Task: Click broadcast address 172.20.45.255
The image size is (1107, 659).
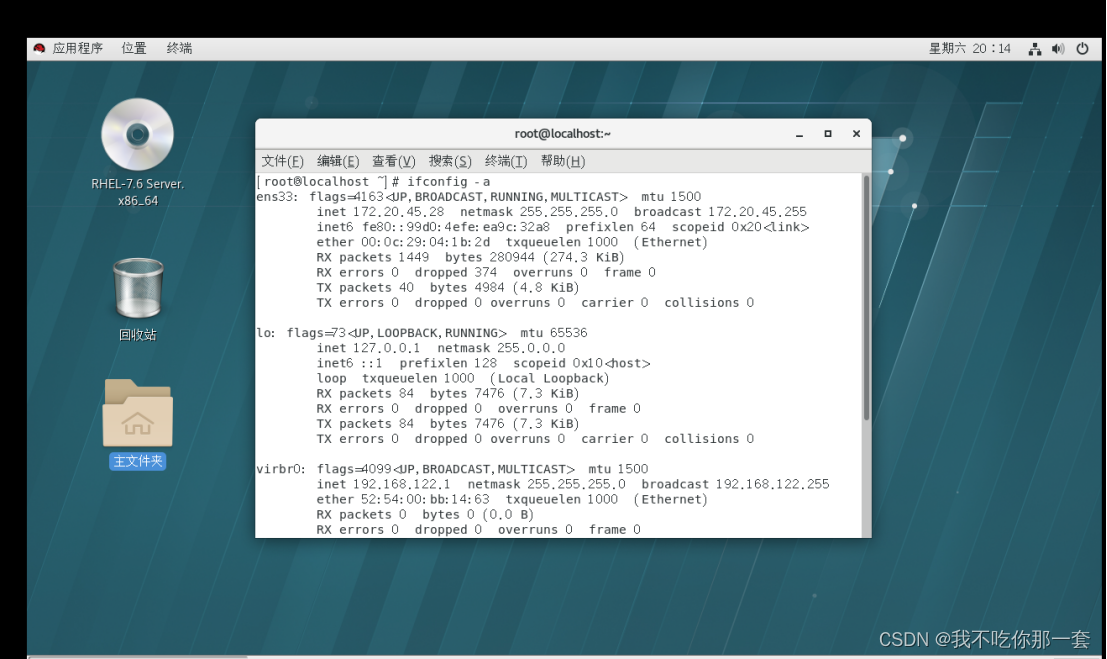Action: coord(758,212)
